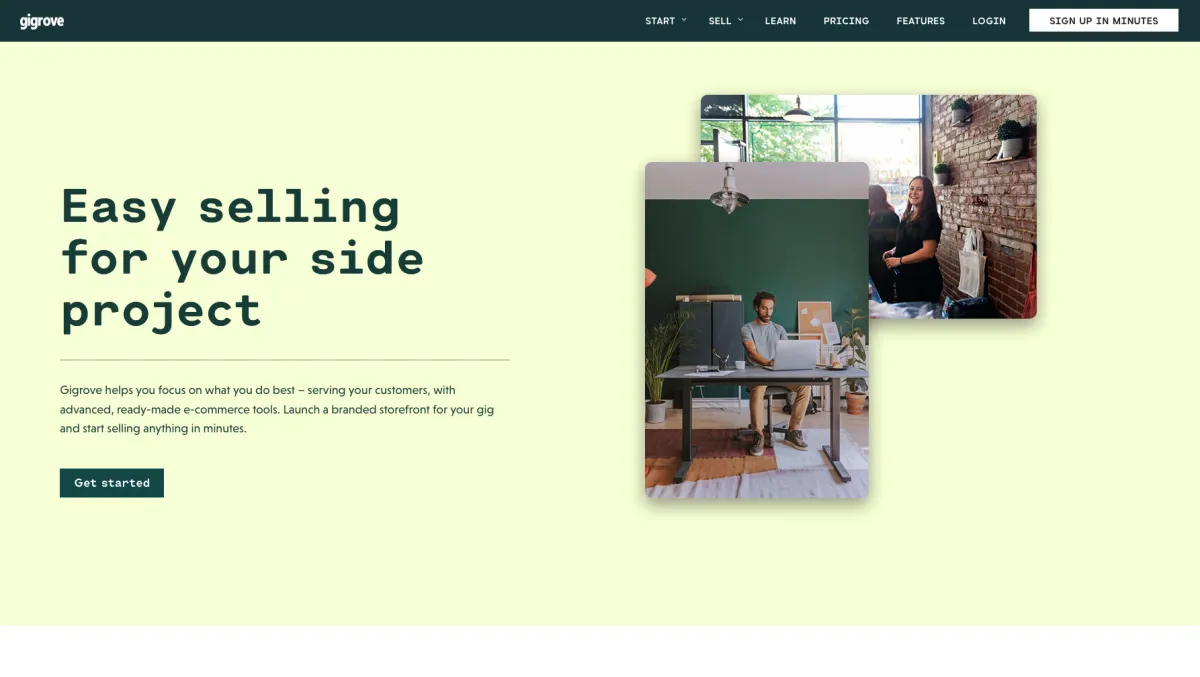The height and width of the screenshot is (677, 1200).
Task: Click the white section below the hero
Action: [x=600, y=651]
